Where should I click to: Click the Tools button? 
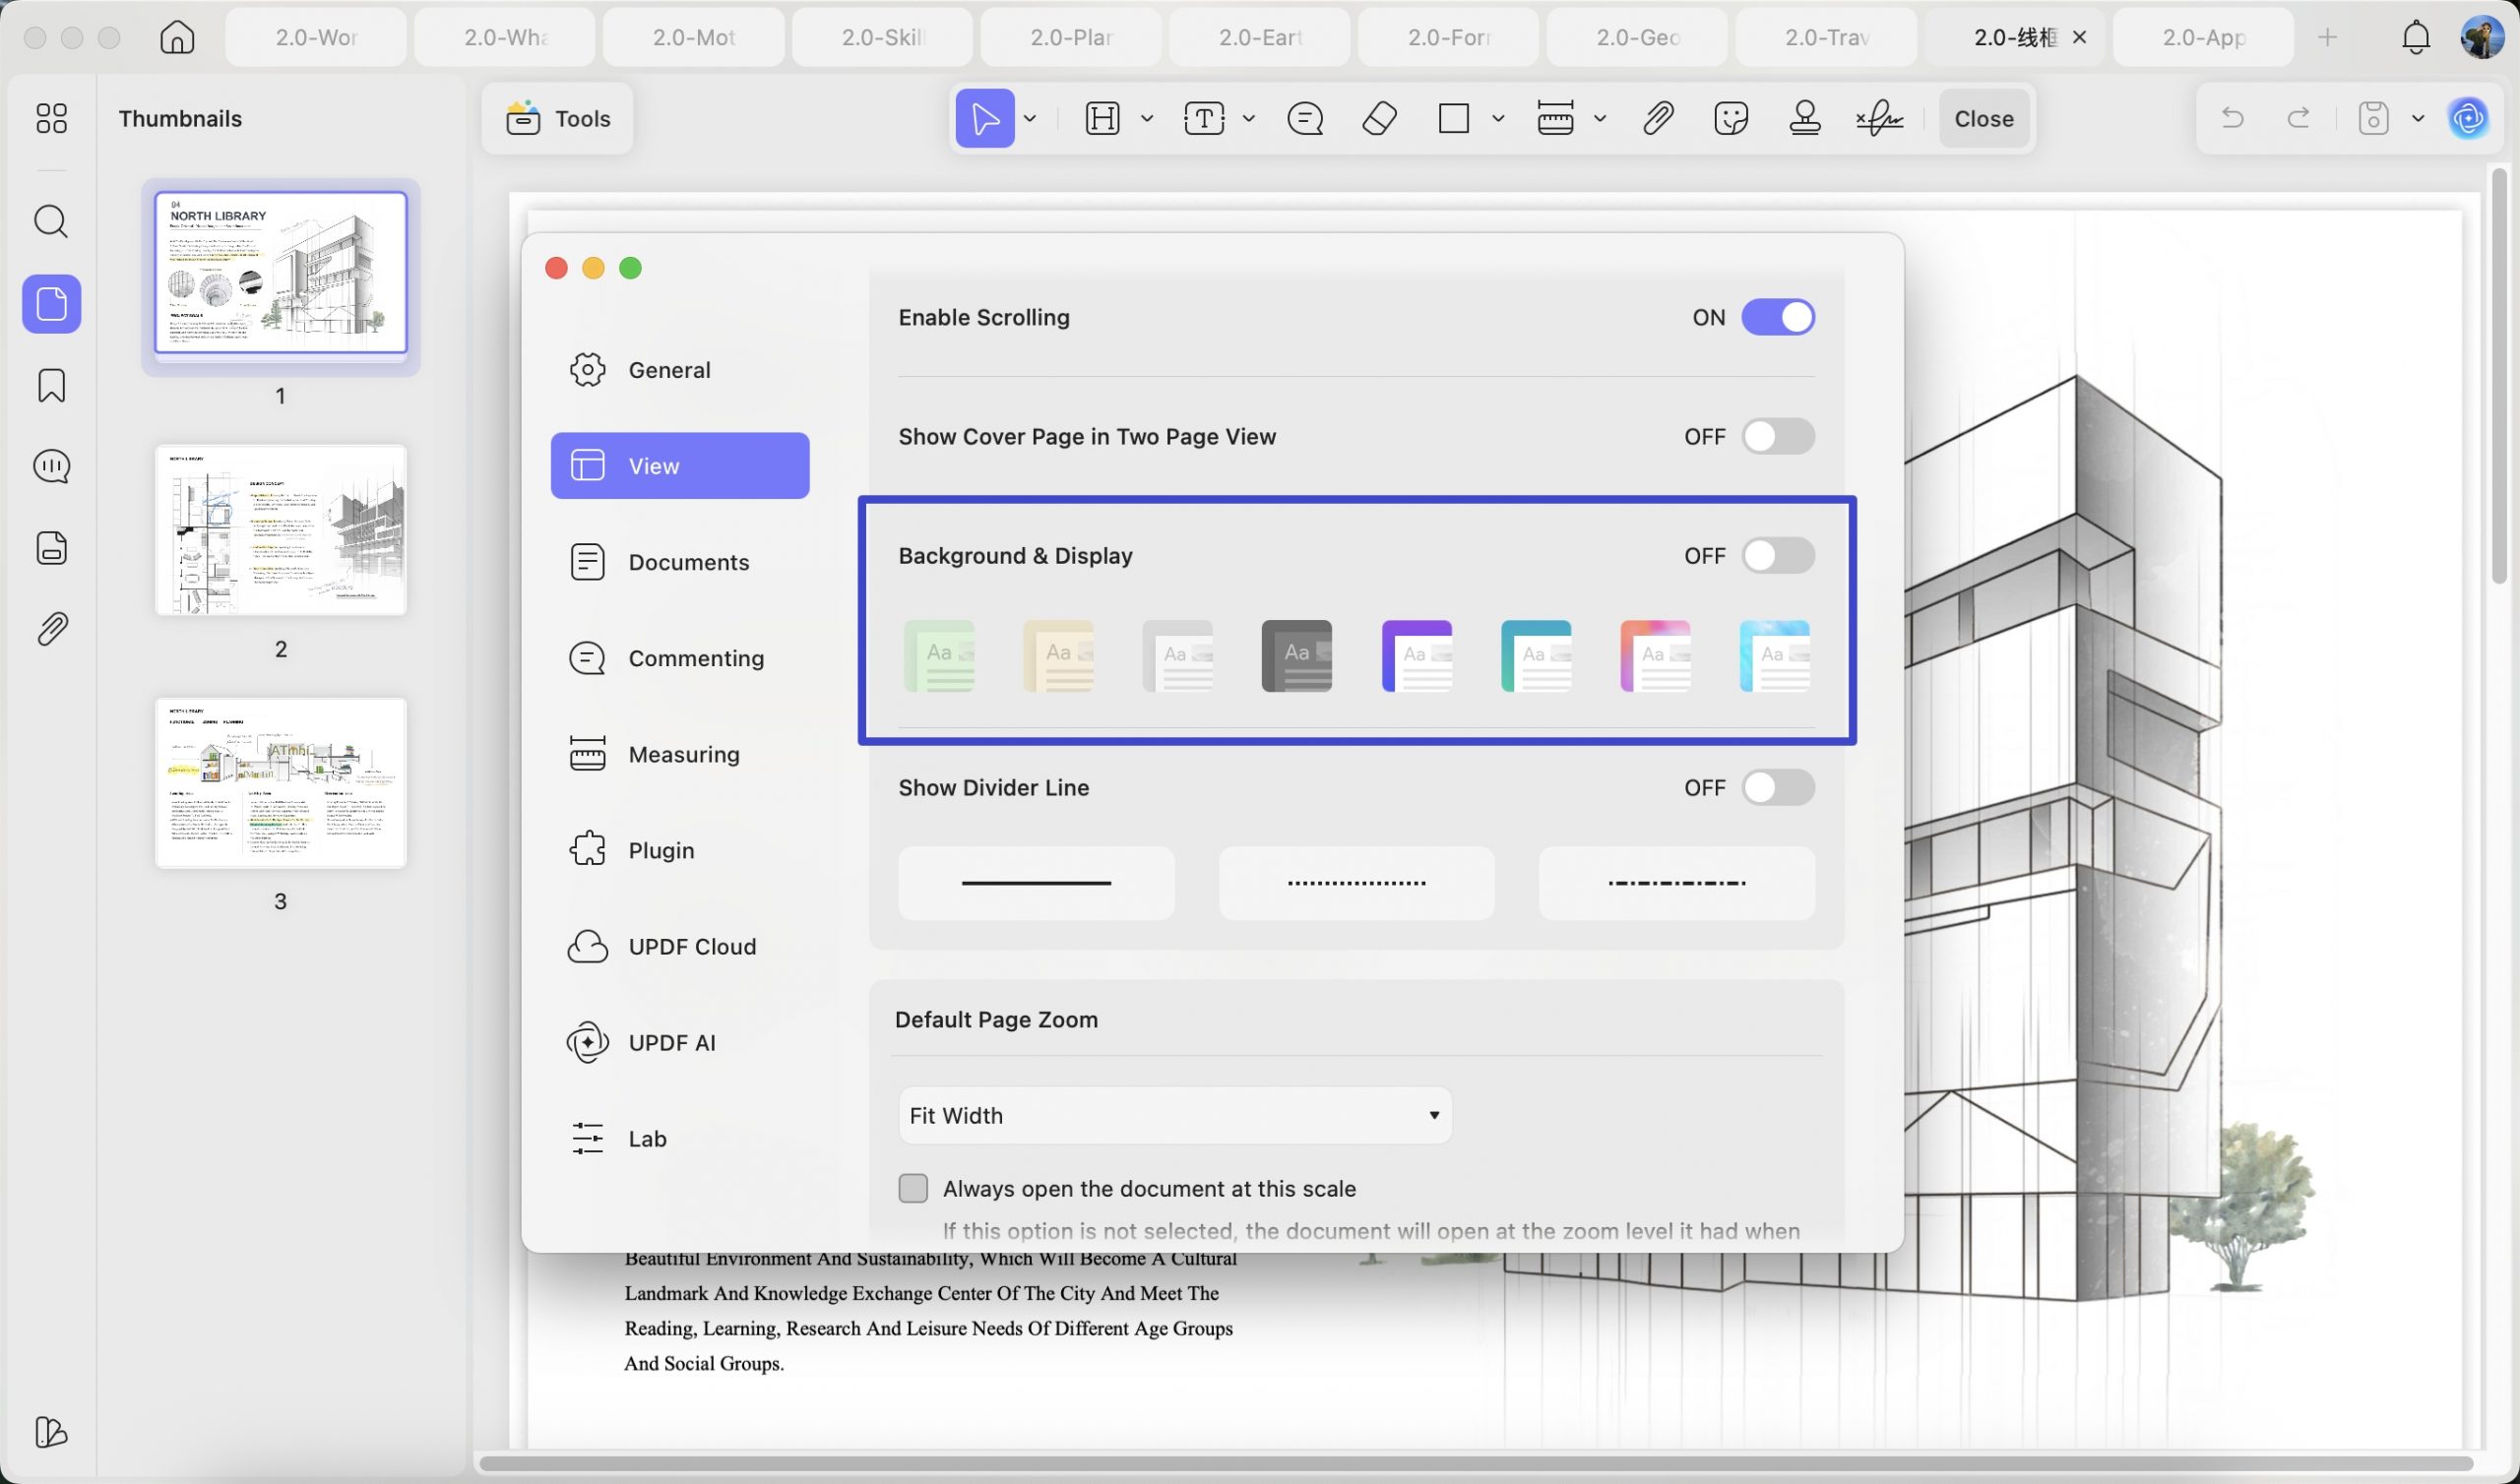coord(558,118)
